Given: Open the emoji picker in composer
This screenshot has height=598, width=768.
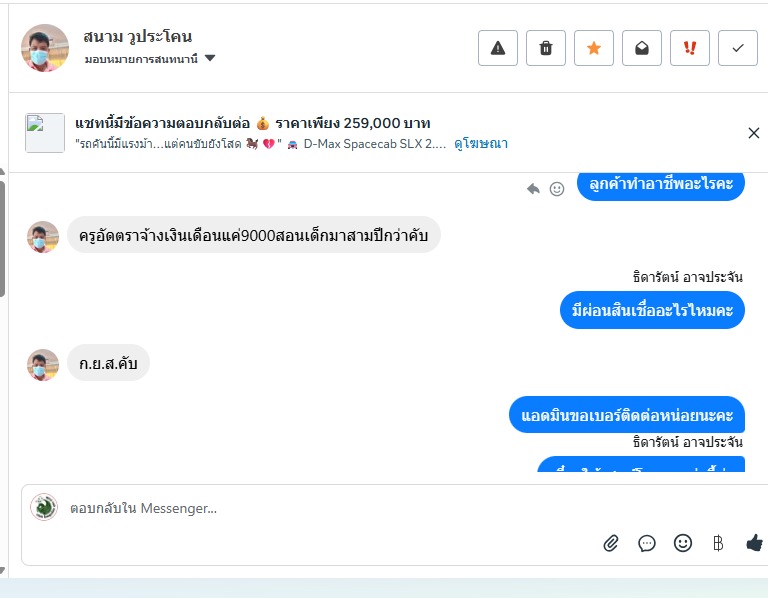Looking at the screenshot, I should point(683,543).
